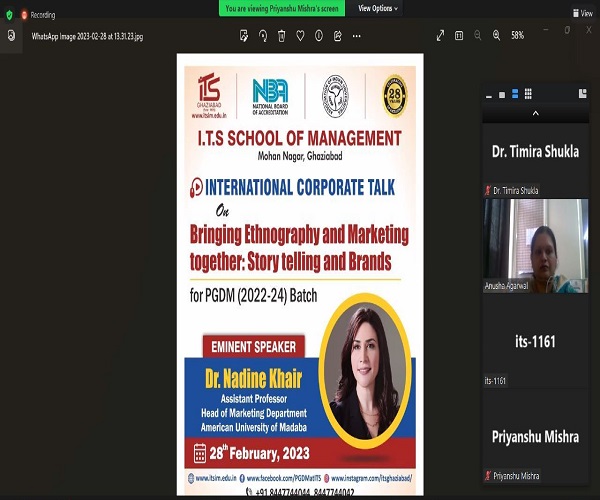This screenshot has width=600, height=500.
Task: Click the ITS Ghaziabad logo on poster
Action: click(209, 96)
